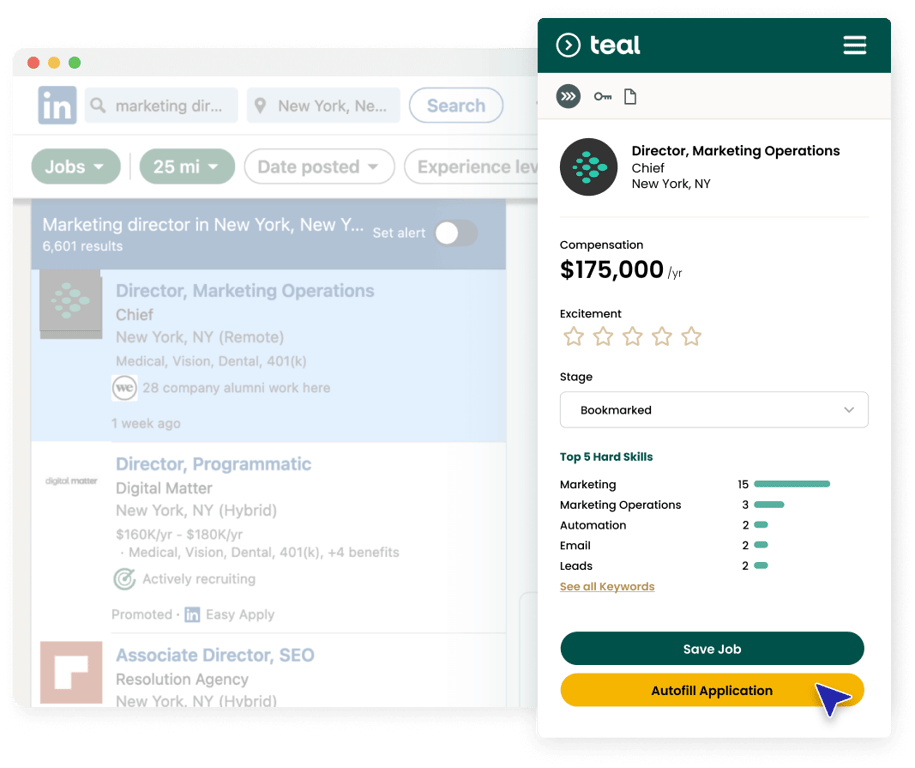
Task: Open the Experience level filter dropdown
Action: 472,166
